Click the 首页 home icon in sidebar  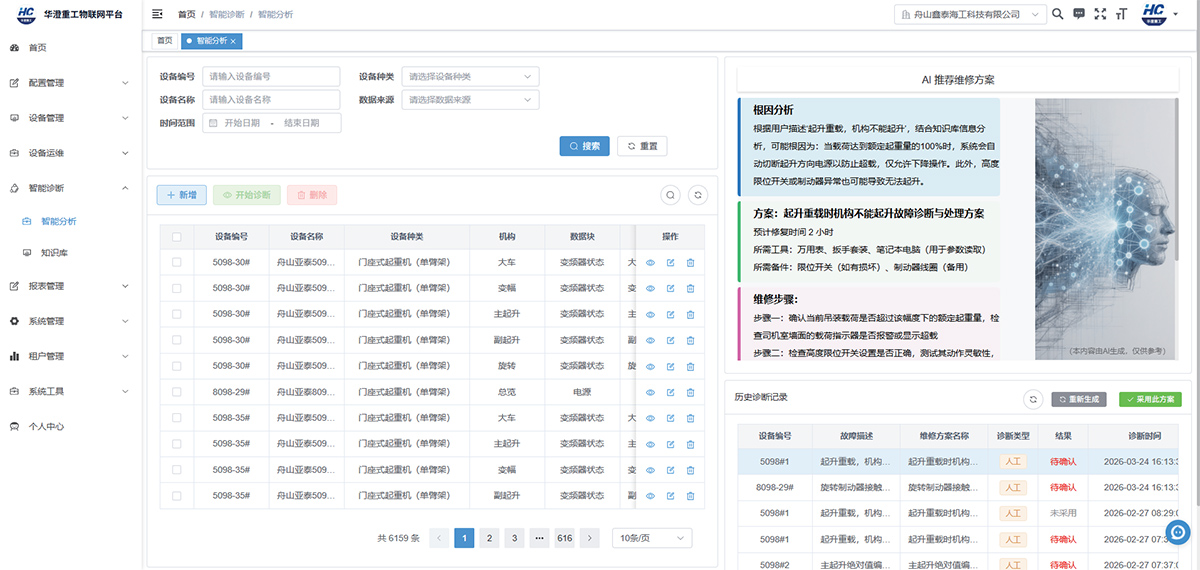(14, 48)
